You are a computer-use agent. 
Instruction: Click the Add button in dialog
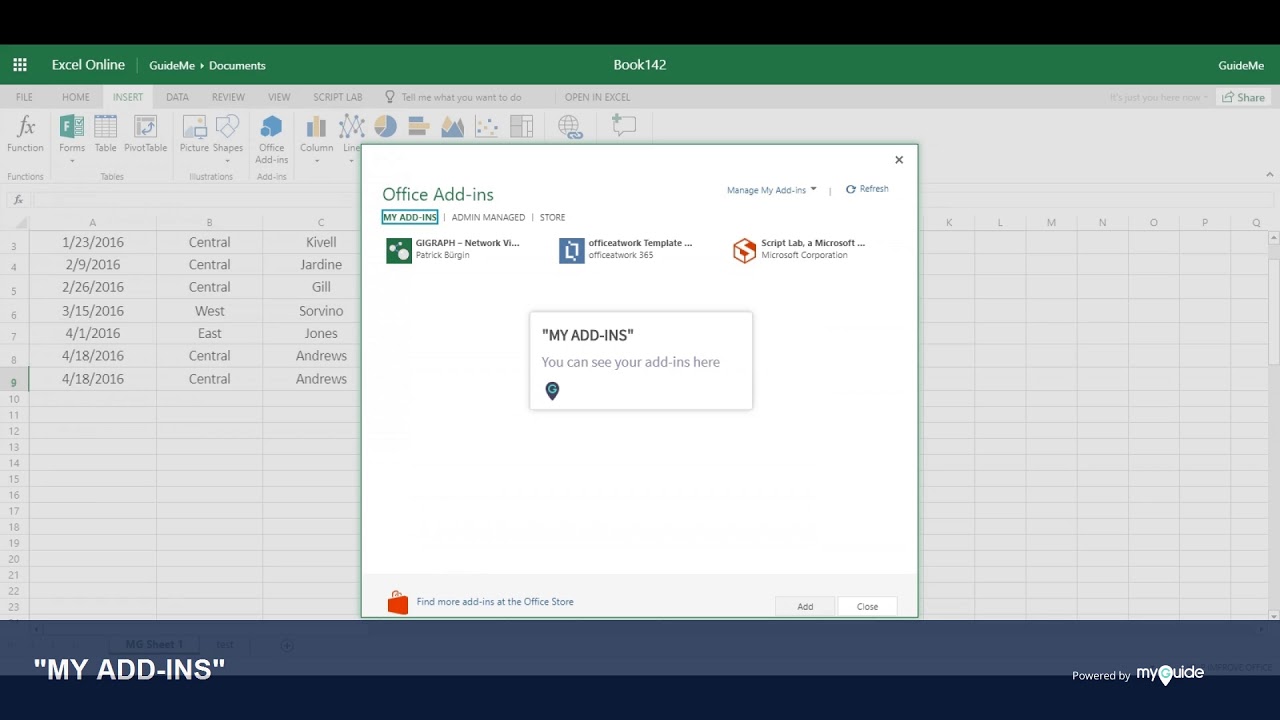(x=805, y=607)
